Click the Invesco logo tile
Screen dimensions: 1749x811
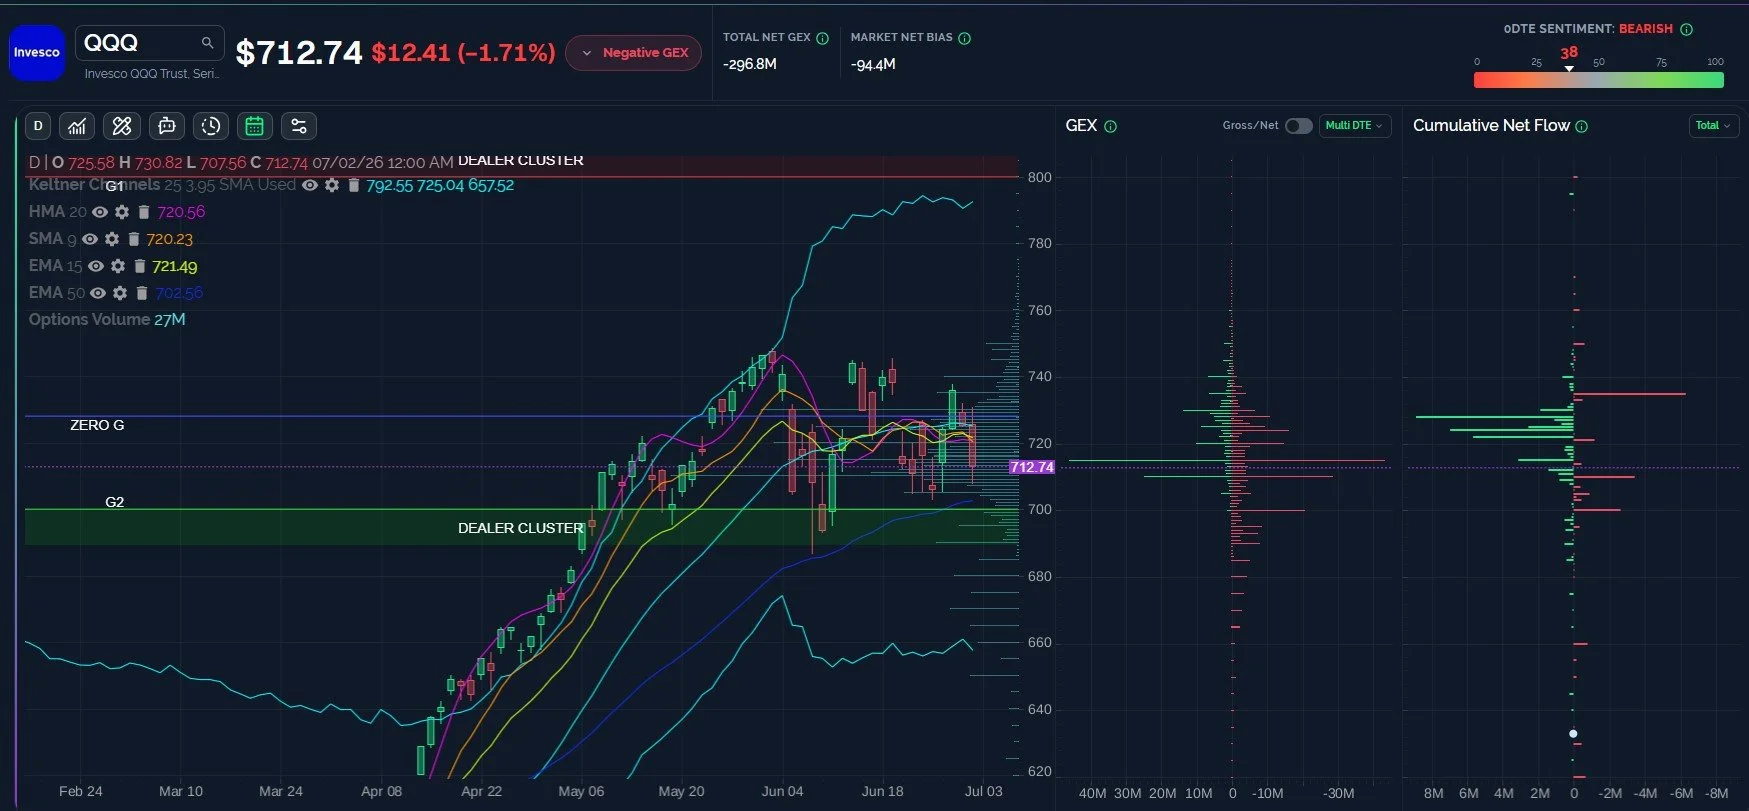pos(37,52)
